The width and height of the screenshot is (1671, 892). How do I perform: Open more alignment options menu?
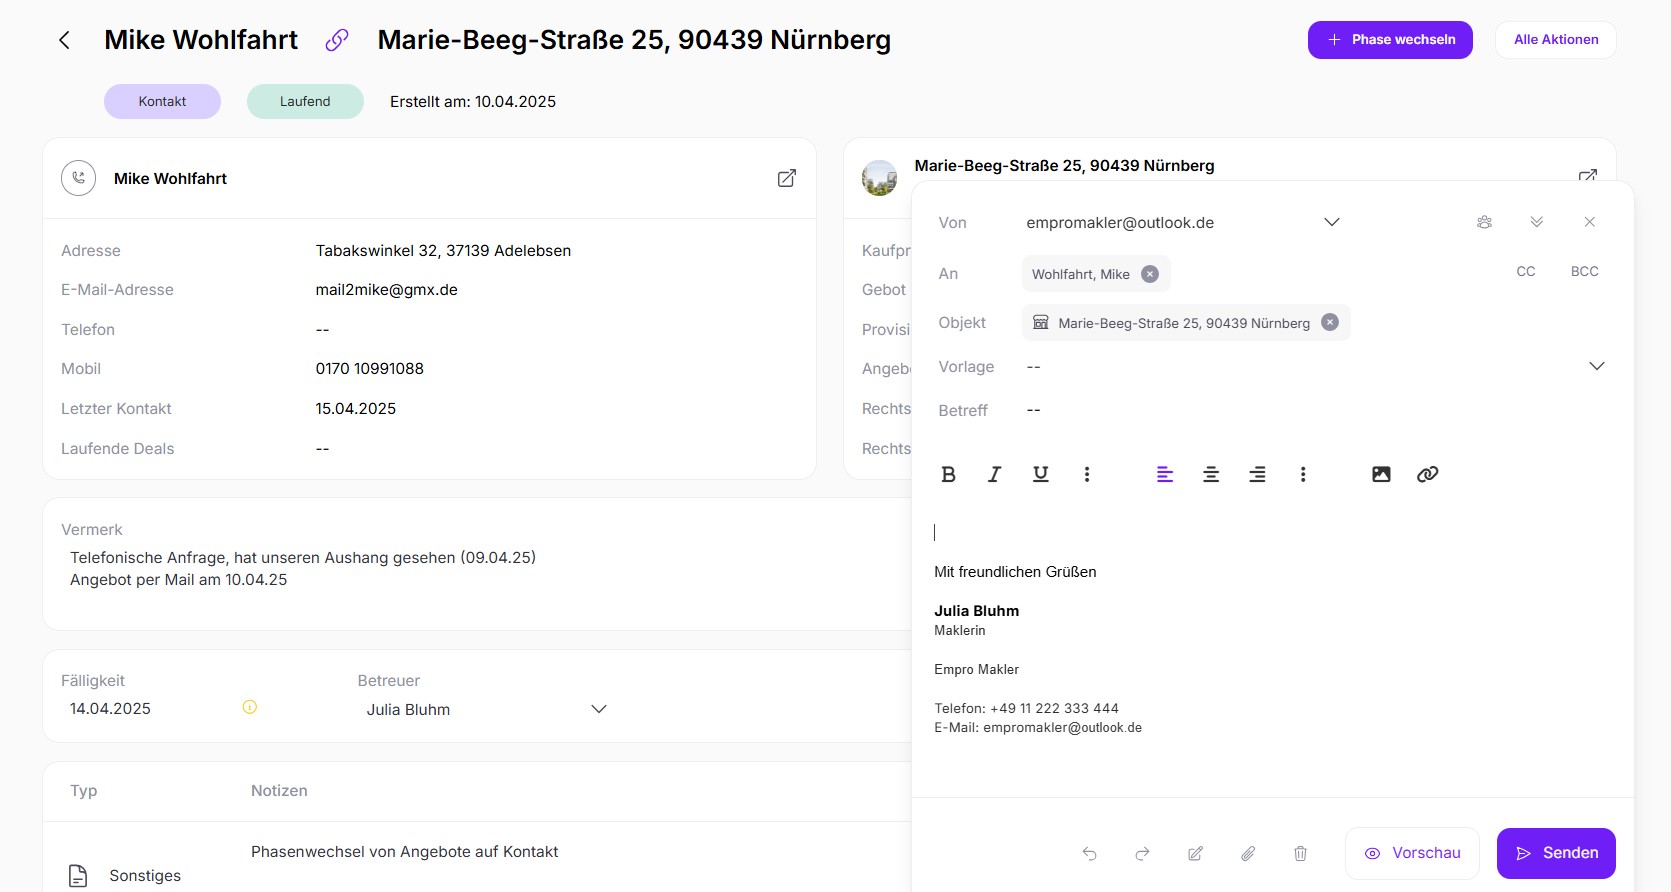[x=1303, y=474]
